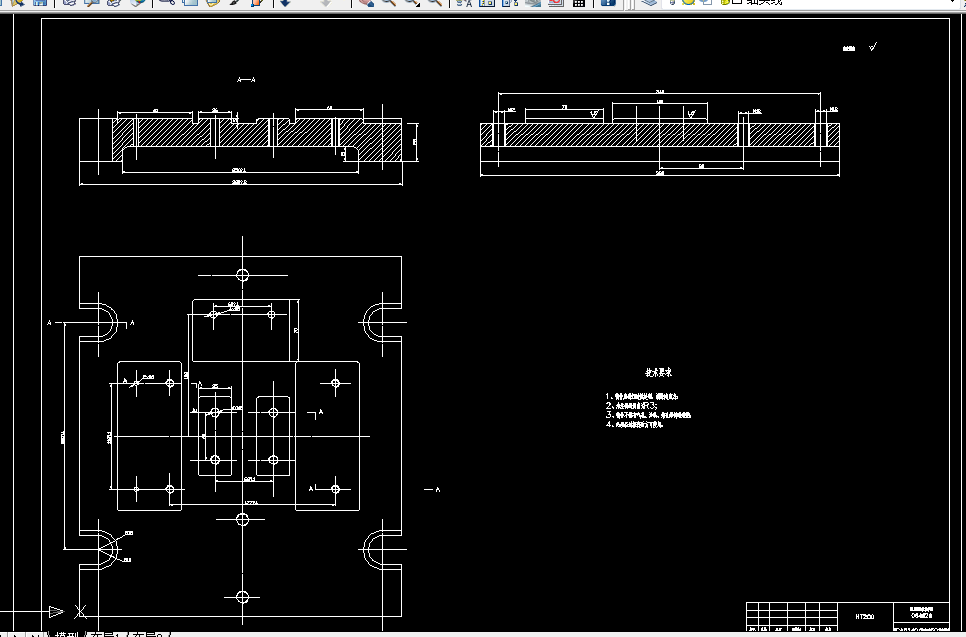Switch to the 模型 model tab

pos(67,634)
